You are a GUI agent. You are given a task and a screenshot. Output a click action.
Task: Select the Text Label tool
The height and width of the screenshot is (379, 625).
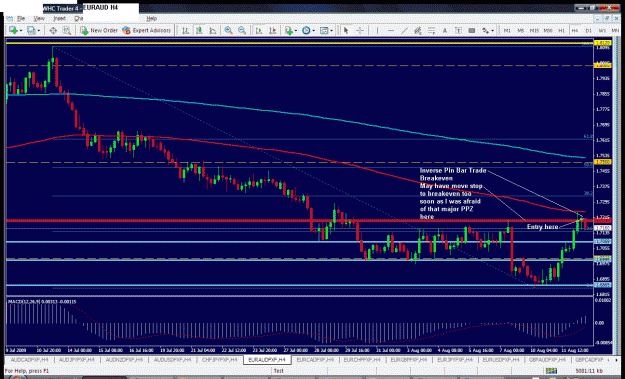tap(458, 30)
